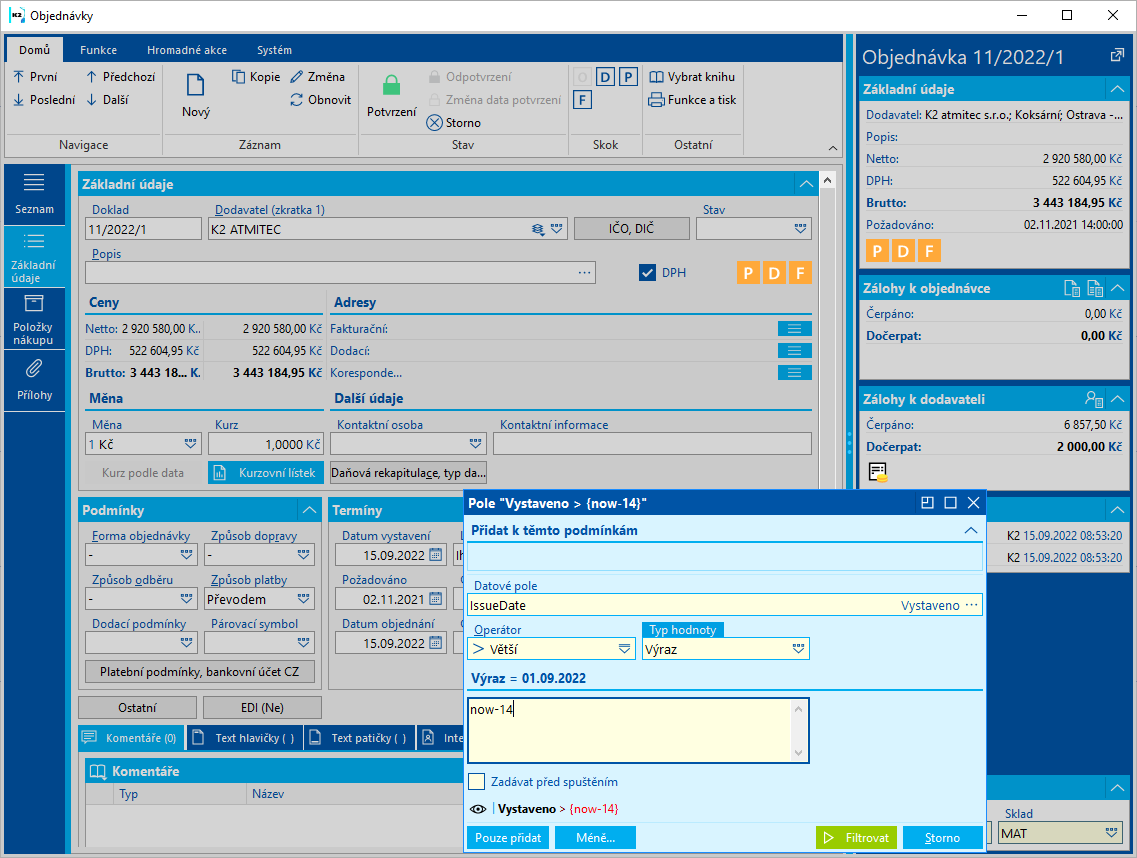Switch to the Domů ribbon tab
The image size is (1137, 858).
34,50
